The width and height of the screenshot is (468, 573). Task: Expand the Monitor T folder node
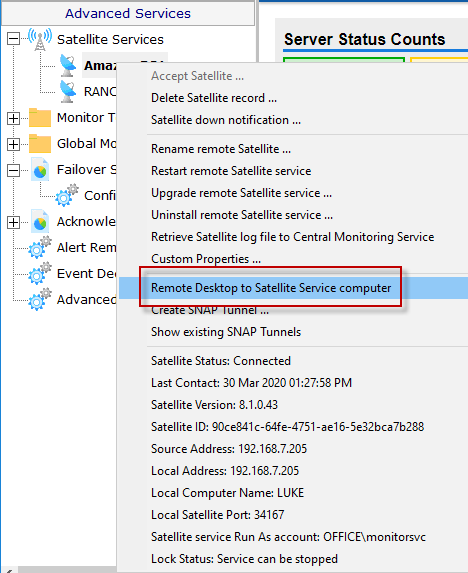(x=14, y=118)
